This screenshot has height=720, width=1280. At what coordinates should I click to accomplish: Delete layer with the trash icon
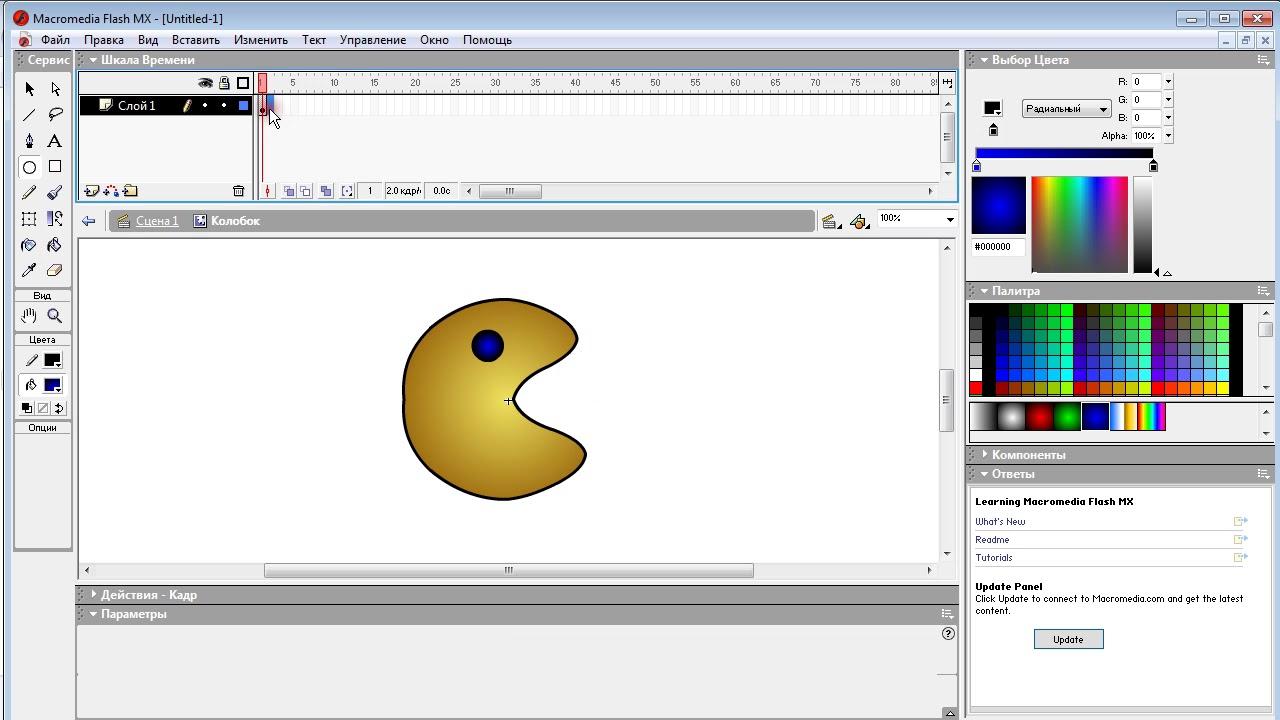(x=238, y=191)
